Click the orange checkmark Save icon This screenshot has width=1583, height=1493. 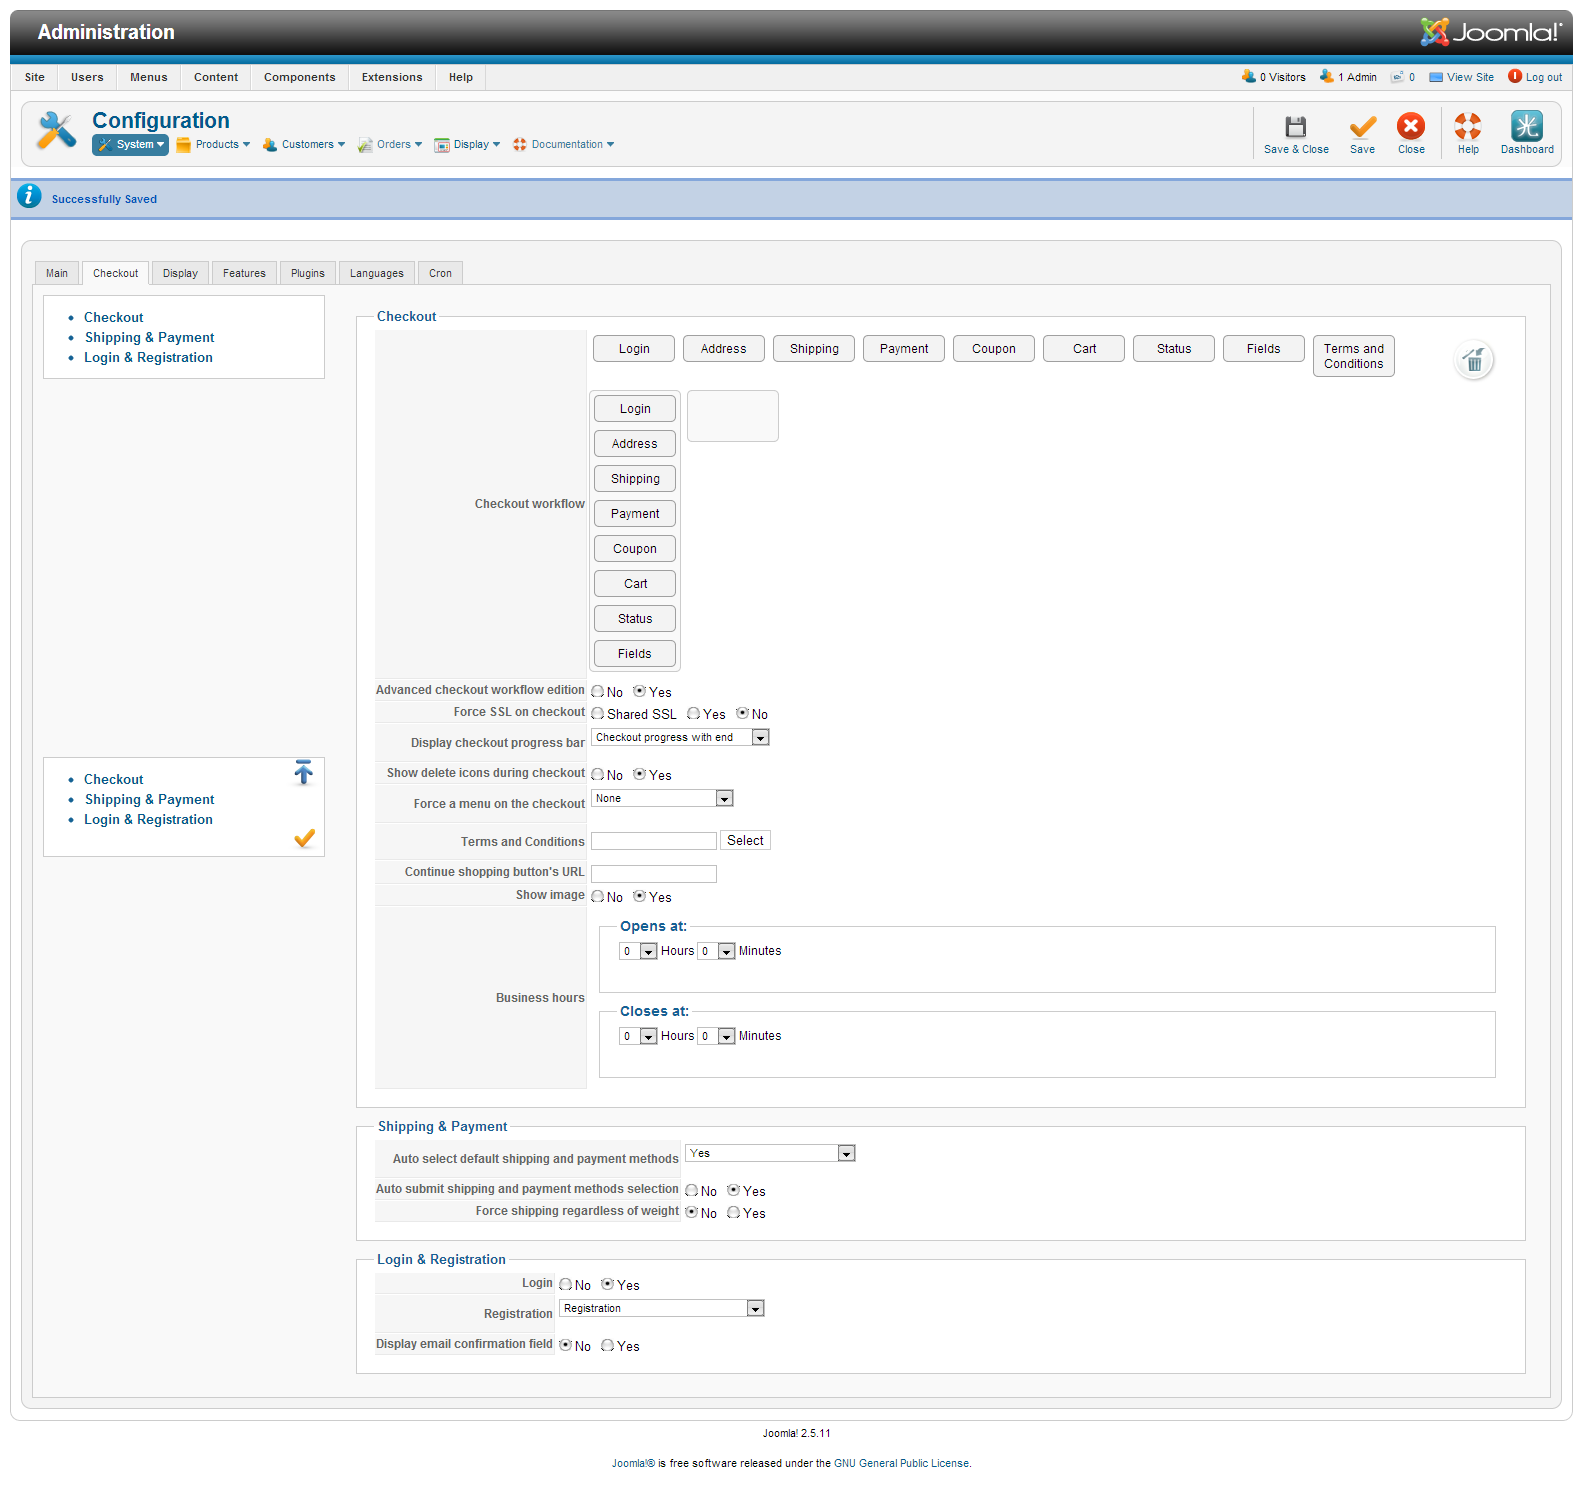click(x=1362, y=128)
